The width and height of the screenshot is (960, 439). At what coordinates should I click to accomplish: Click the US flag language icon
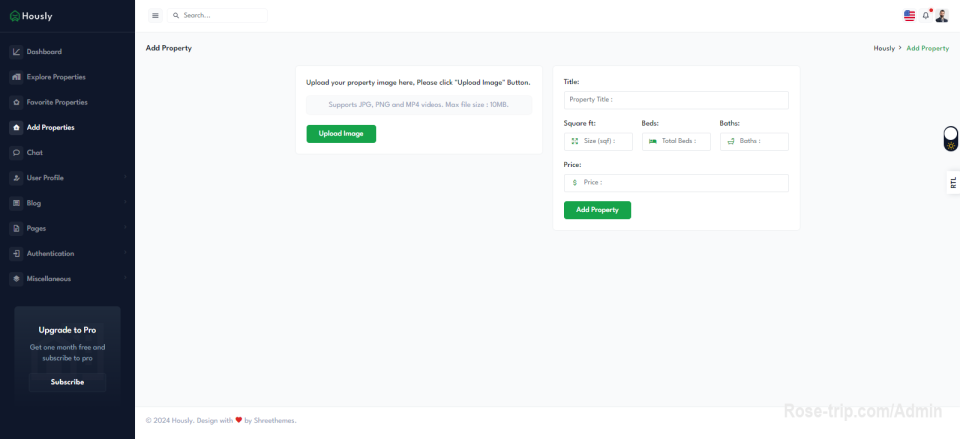click(909, 16)
